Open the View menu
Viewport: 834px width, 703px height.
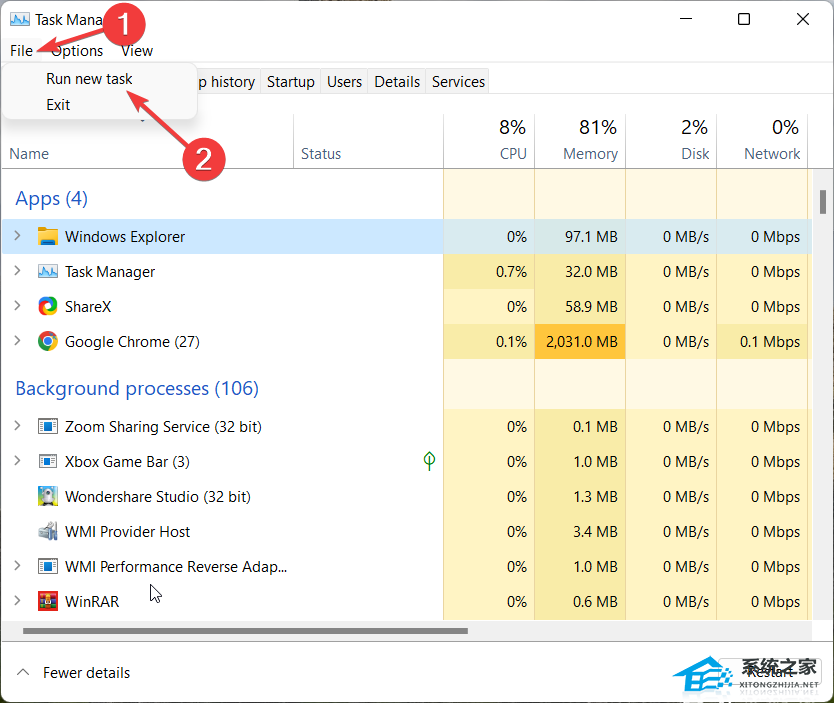coord(137,51)
